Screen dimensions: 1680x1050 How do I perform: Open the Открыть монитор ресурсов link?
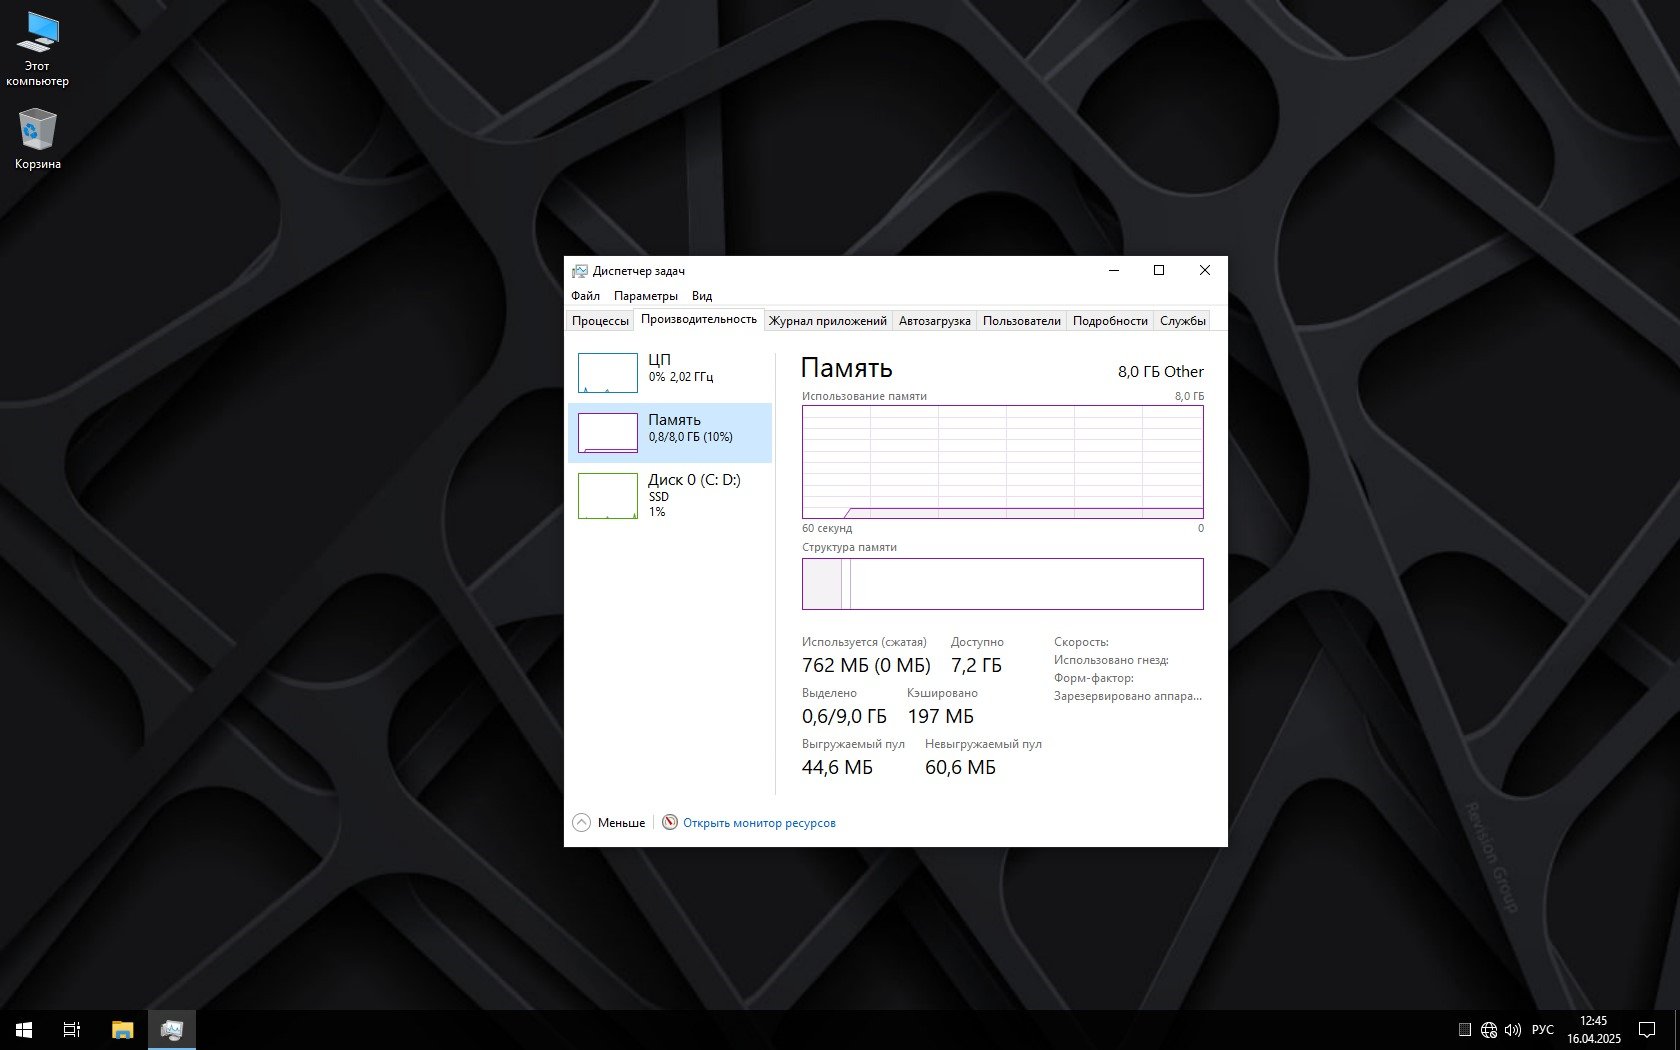click(x=759, y=823)
